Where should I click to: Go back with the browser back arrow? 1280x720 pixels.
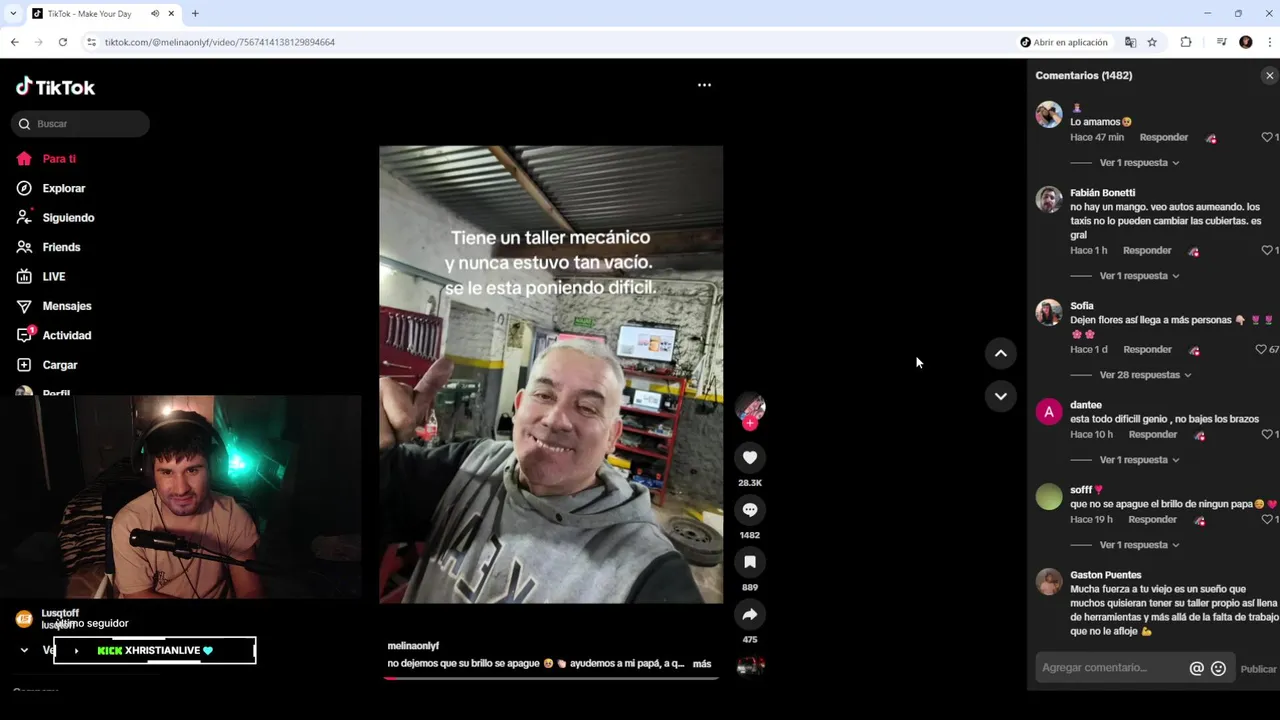pos(14,42)
